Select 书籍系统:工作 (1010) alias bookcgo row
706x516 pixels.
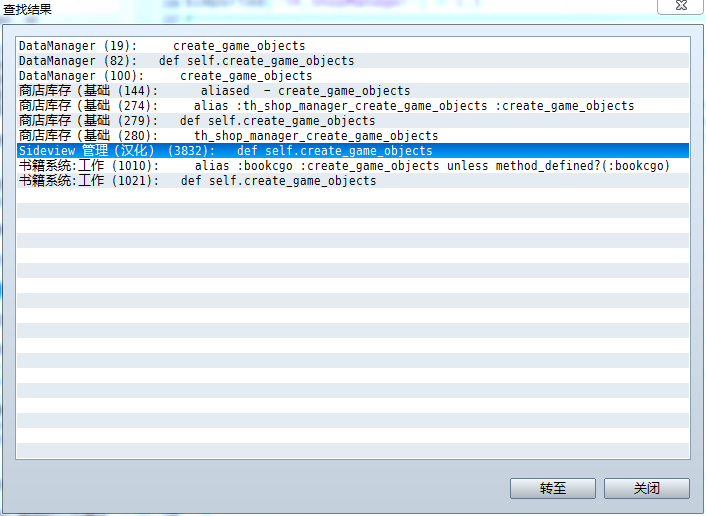pyautogui.click(x=353, y=166)
